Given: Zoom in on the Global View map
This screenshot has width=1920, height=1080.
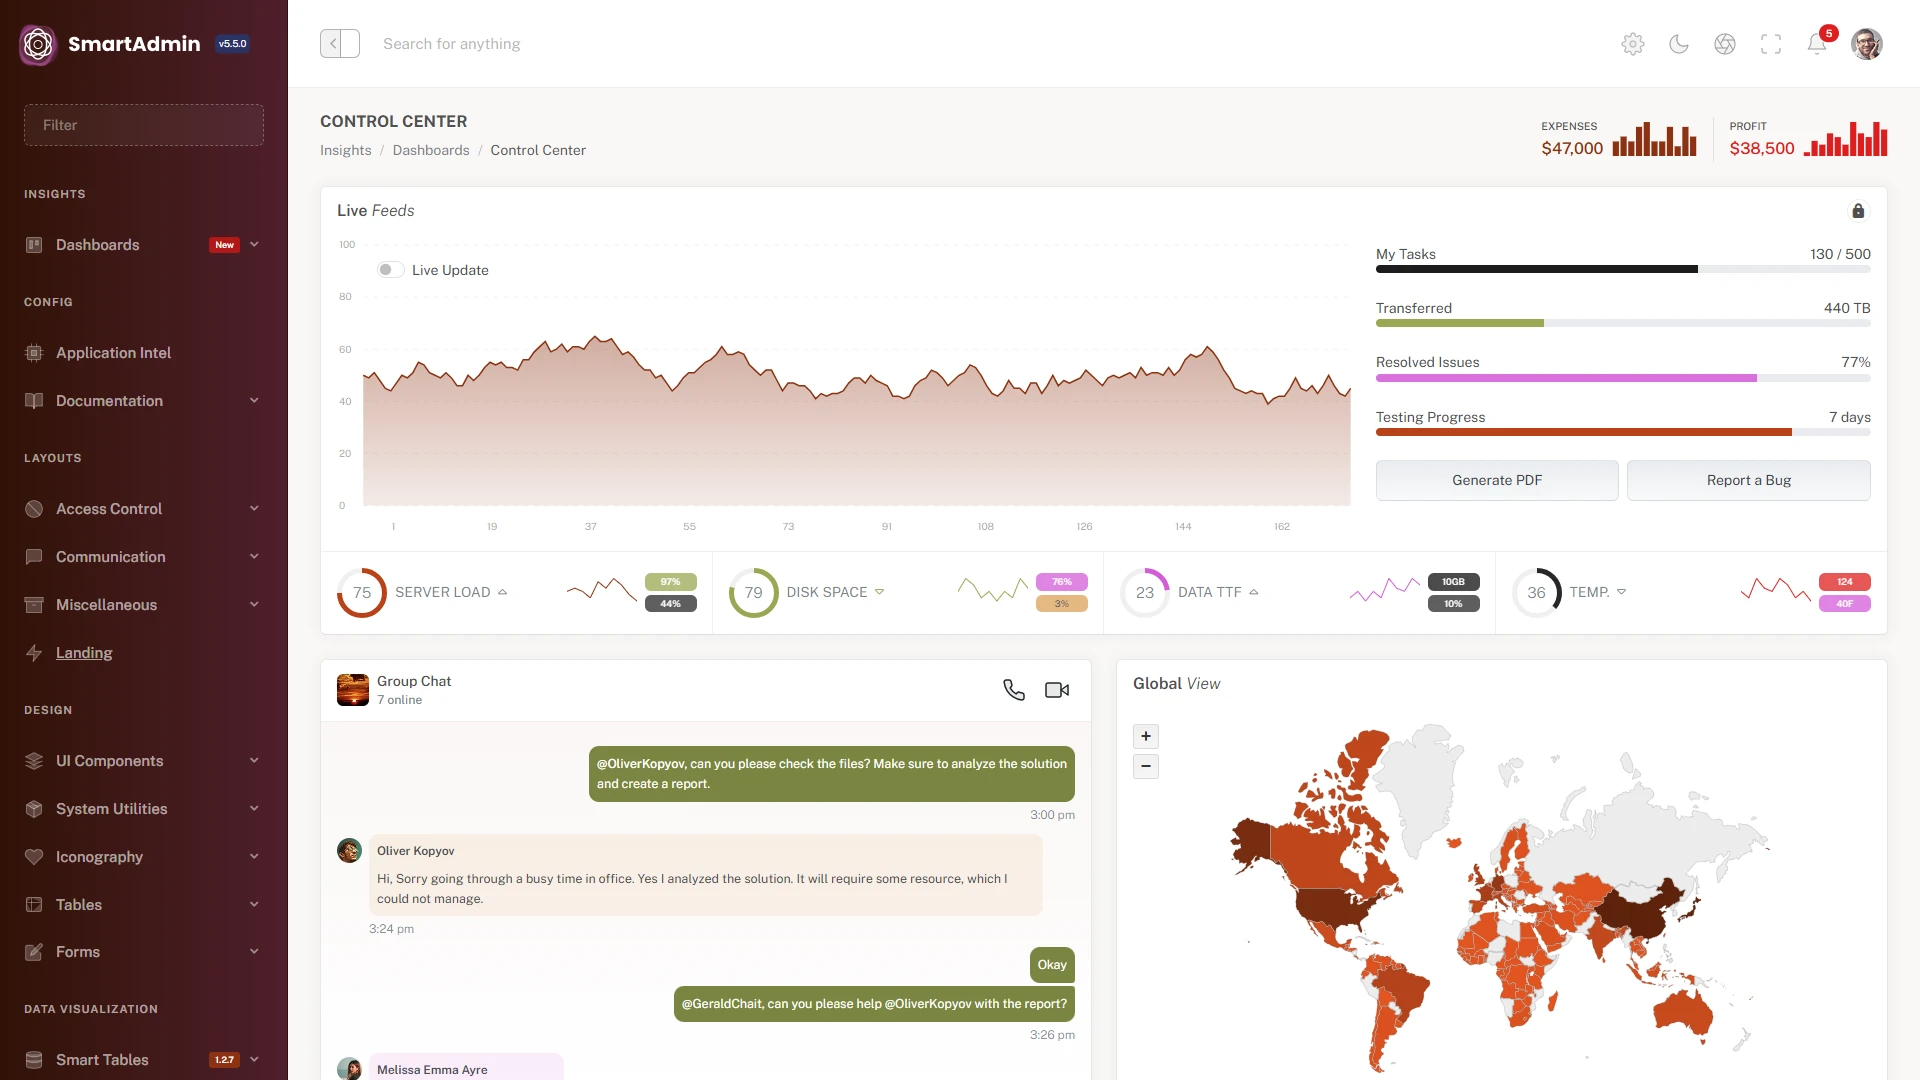Looking at the screenshot, I should coord(1146,736).
